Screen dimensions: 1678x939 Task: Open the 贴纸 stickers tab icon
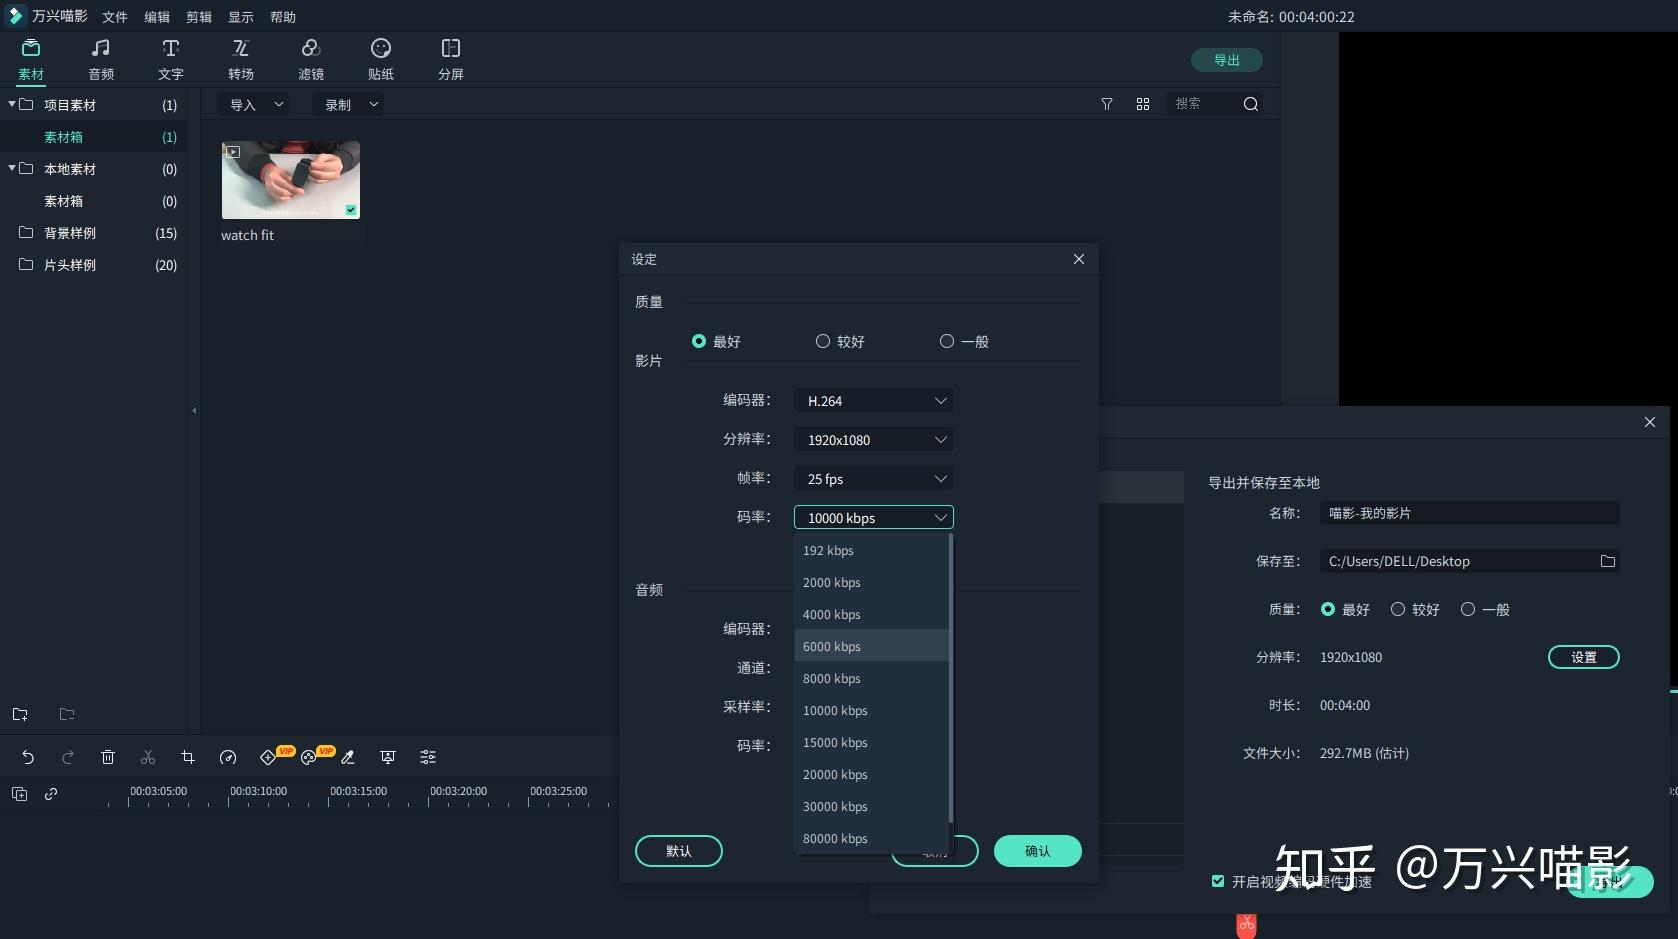tap(381, 49)
